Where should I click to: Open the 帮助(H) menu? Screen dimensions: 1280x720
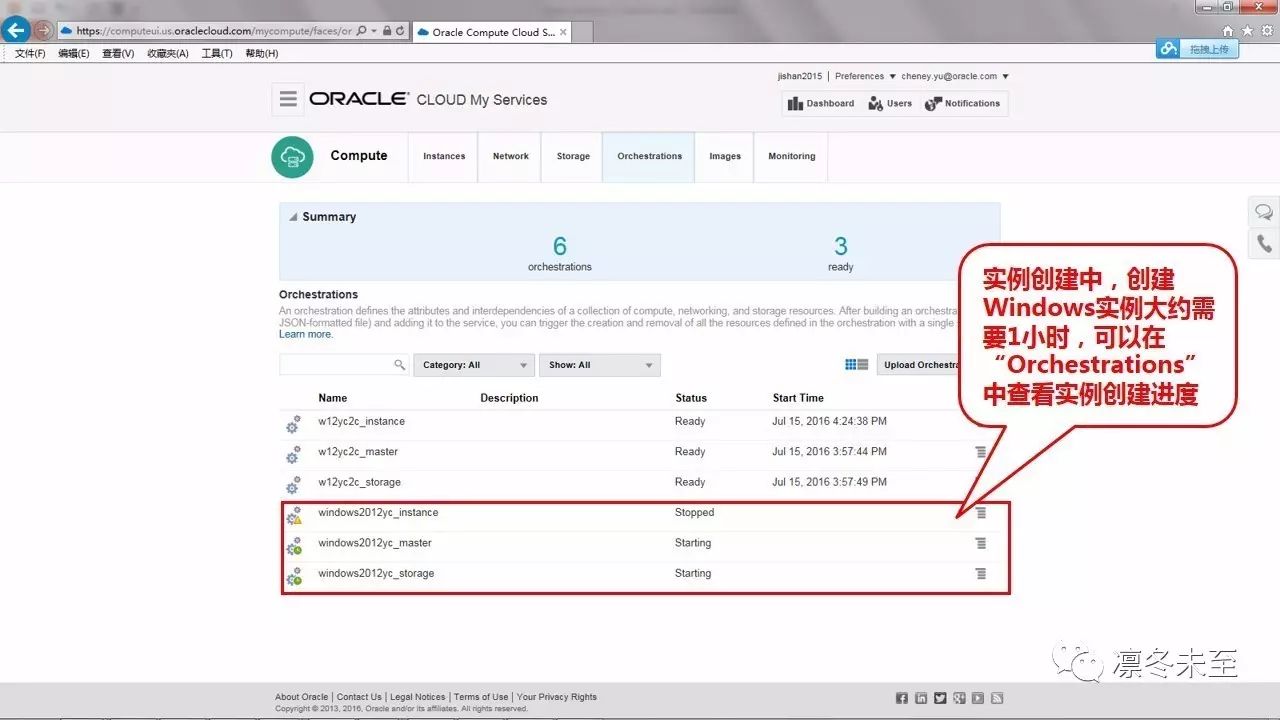coord(262,53)
